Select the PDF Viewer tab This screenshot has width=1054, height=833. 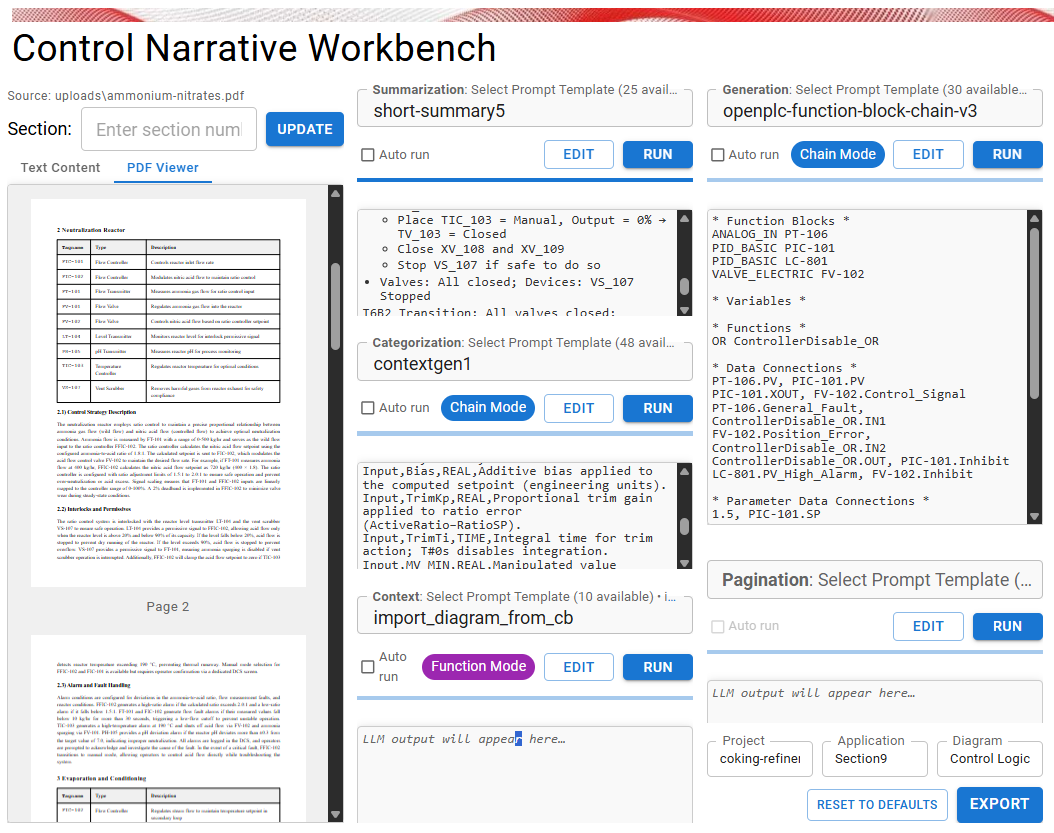coord(162,168)
